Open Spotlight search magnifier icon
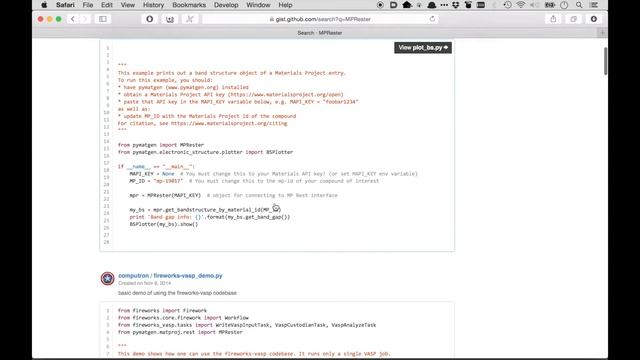The width and height of the screenshot is (640, 360). 579,5
